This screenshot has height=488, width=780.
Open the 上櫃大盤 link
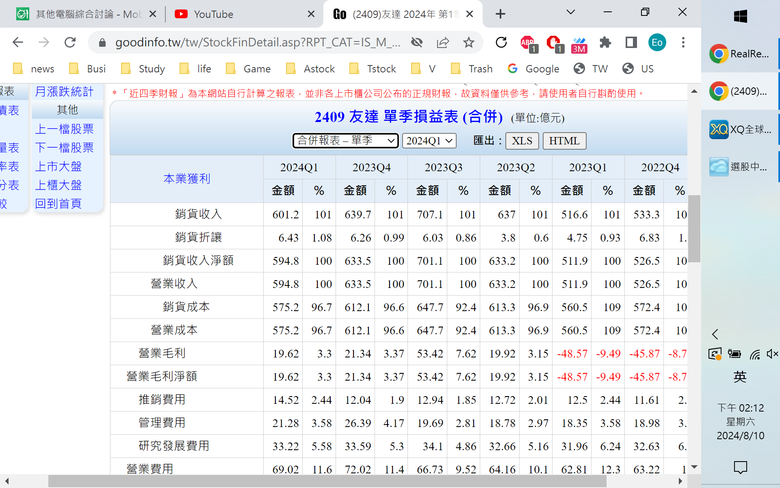point(58,185)
